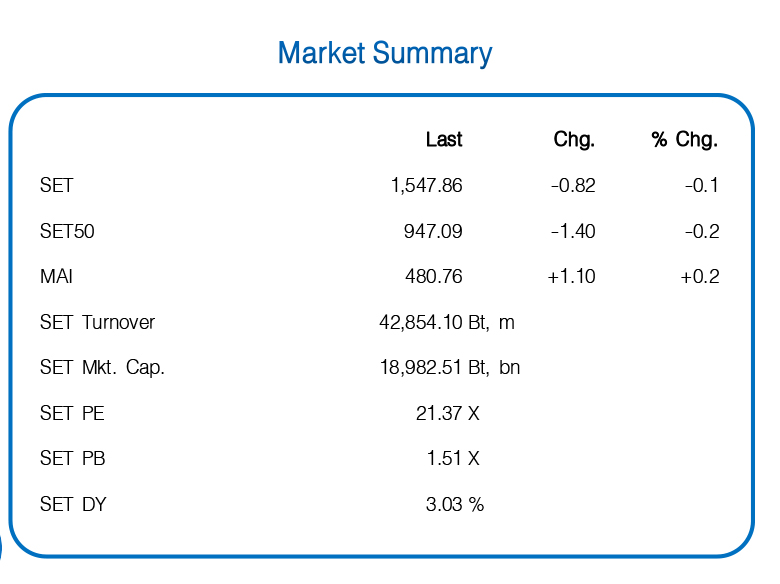Click the SET last value 1,547.86
Screen dimensions: 780x584
coord(427,186)
